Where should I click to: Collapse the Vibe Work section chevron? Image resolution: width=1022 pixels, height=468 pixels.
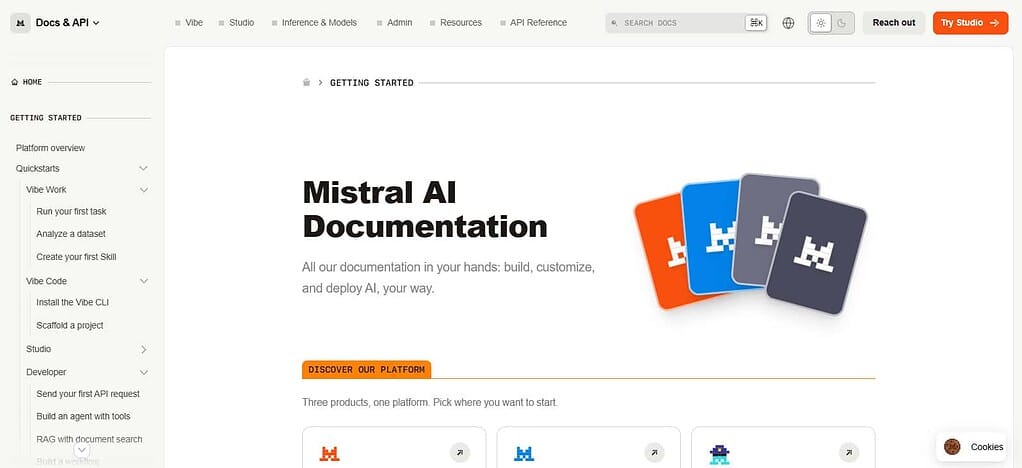pyautogui.click(x=144, y=190)
